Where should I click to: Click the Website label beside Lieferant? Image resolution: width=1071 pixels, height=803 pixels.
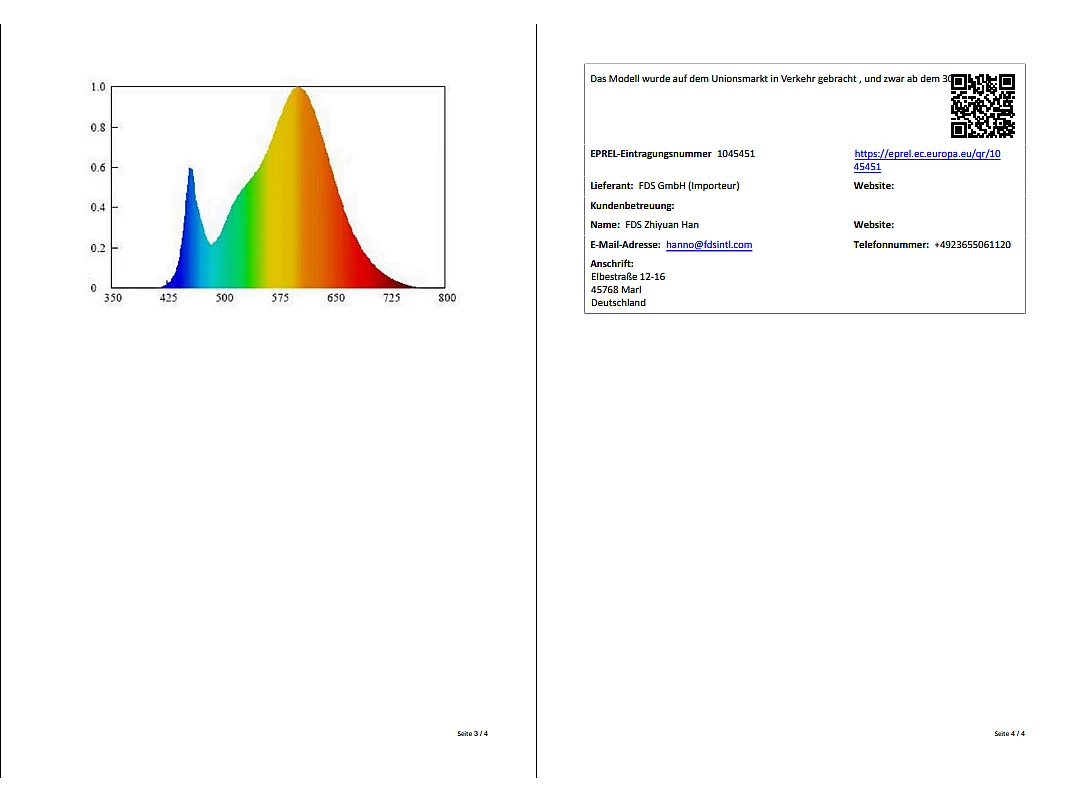(x=873, y=186)
